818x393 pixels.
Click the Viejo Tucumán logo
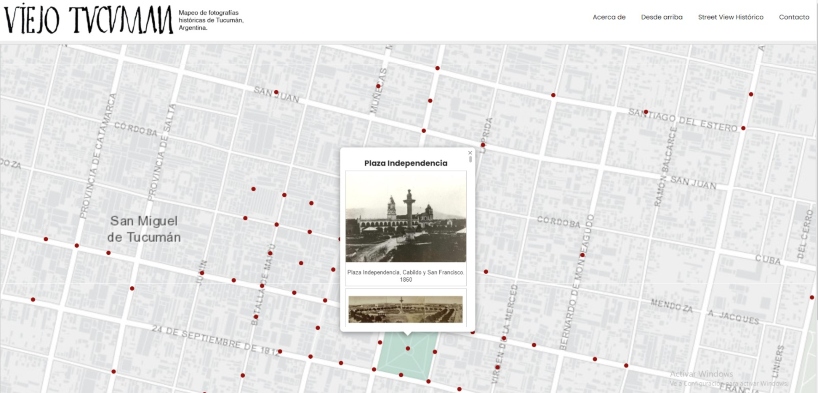(89, 20)
